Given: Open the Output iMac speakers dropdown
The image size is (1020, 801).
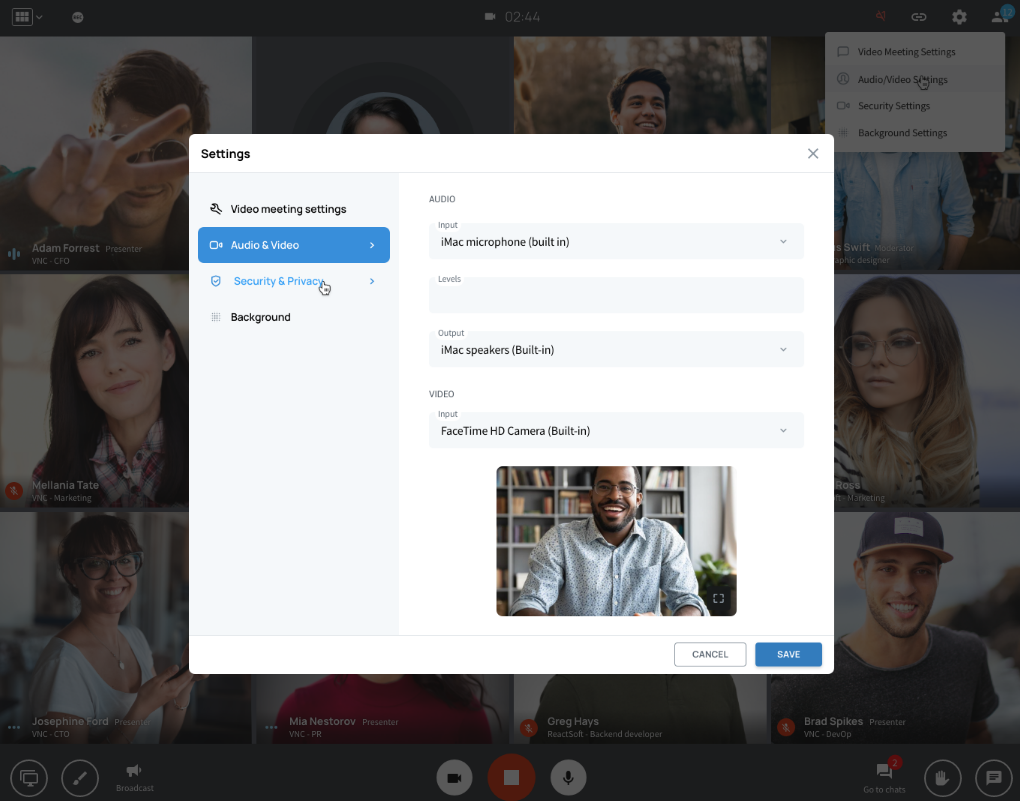Looking at the screenshot, I should click(x=616, y=349).
